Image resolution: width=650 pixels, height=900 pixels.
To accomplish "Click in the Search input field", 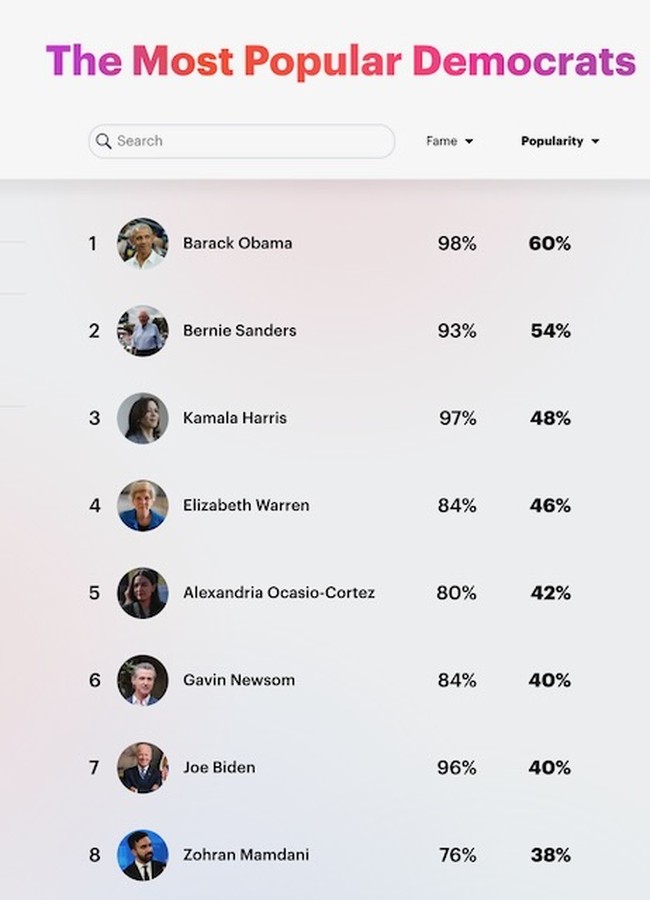I will click(x=250, y=141).
